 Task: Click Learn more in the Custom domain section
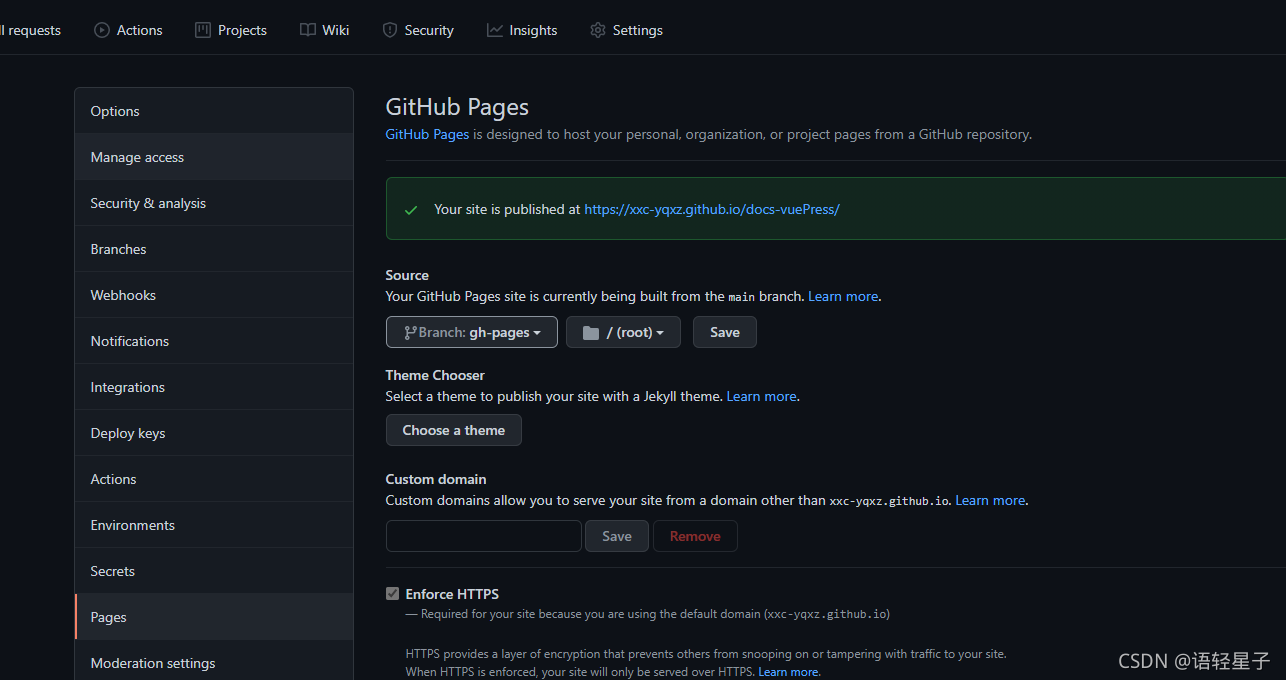[990, 500]
